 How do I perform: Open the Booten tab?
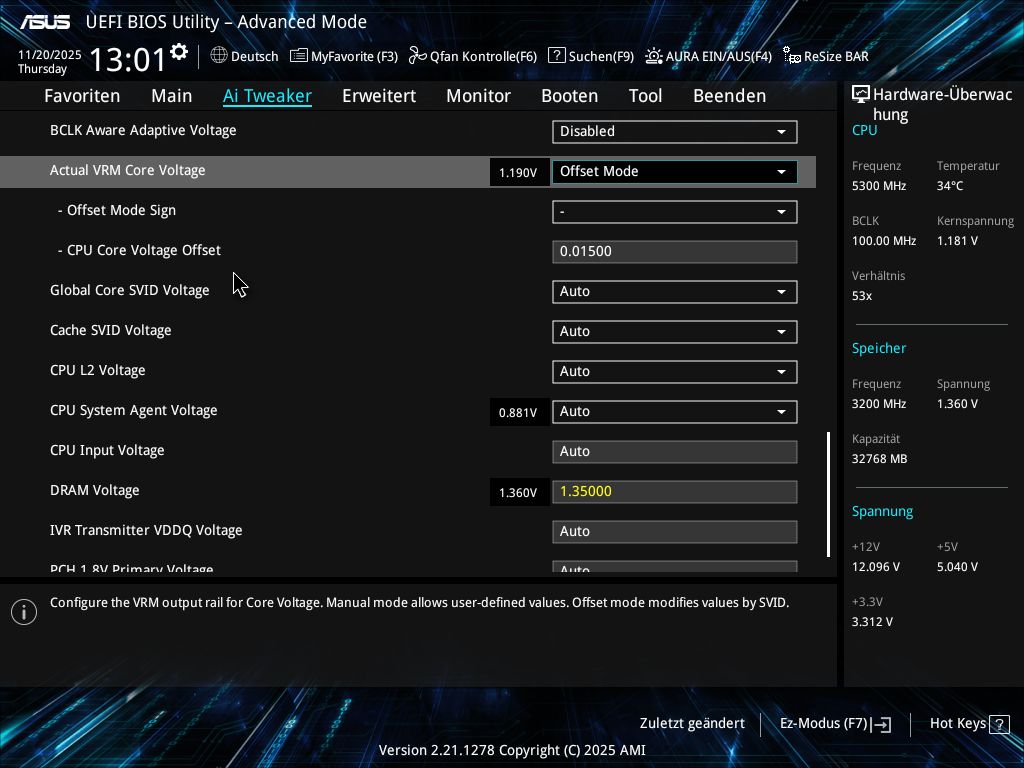click(x=569, y=96)
